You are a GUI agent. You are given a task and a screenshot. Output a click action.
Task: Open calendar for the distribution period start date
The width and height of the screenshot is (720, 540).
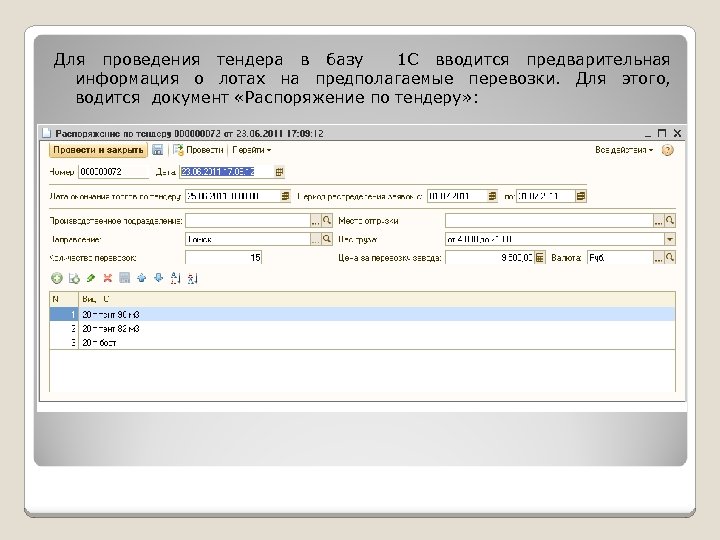pos(492,196)
